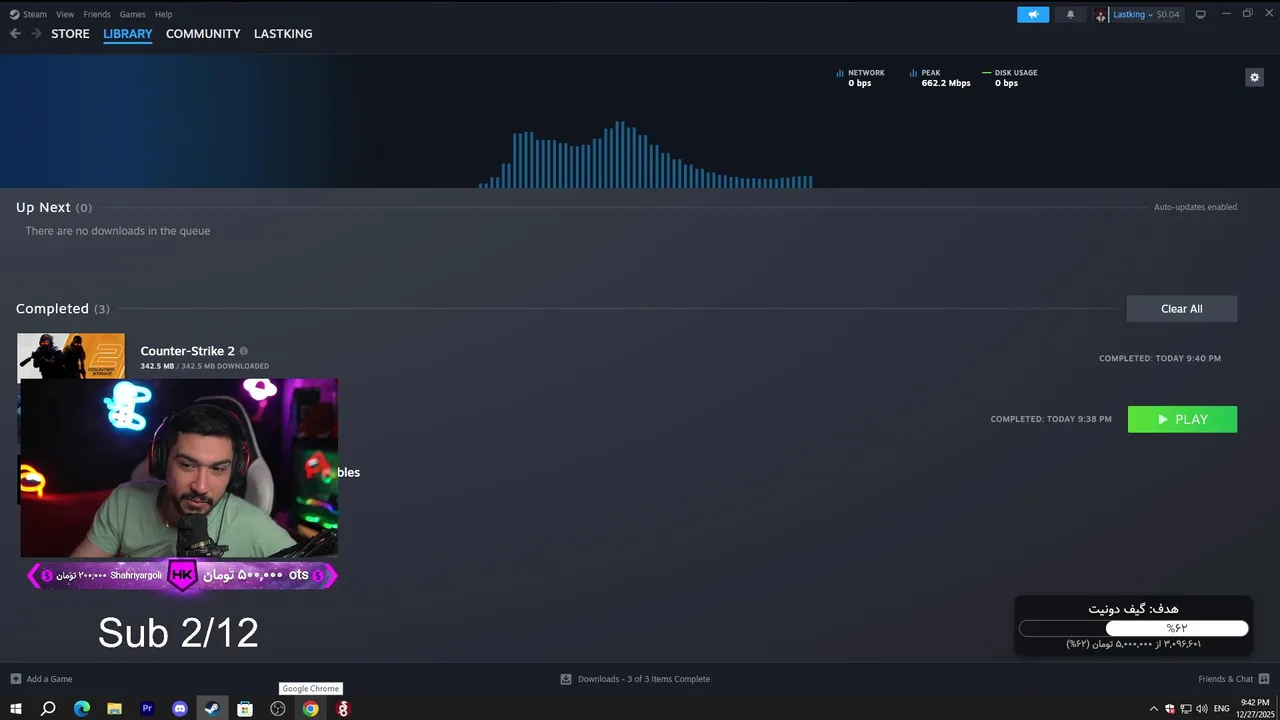Click the download throughput graph
The image size is (1280, 720).
click(646, 154)
